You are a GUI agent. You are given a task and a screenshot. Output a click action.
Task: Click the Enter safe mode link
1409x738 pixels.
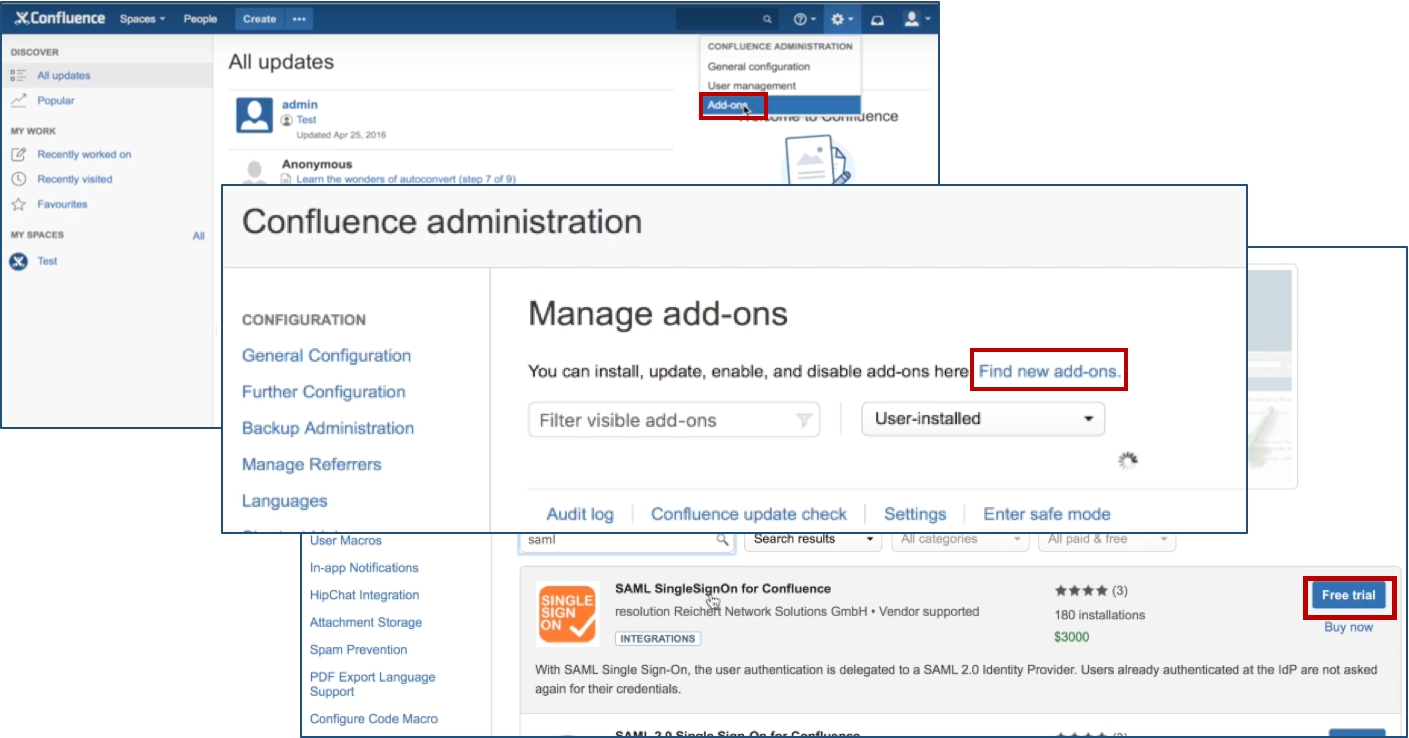[x=1046, y=514]
